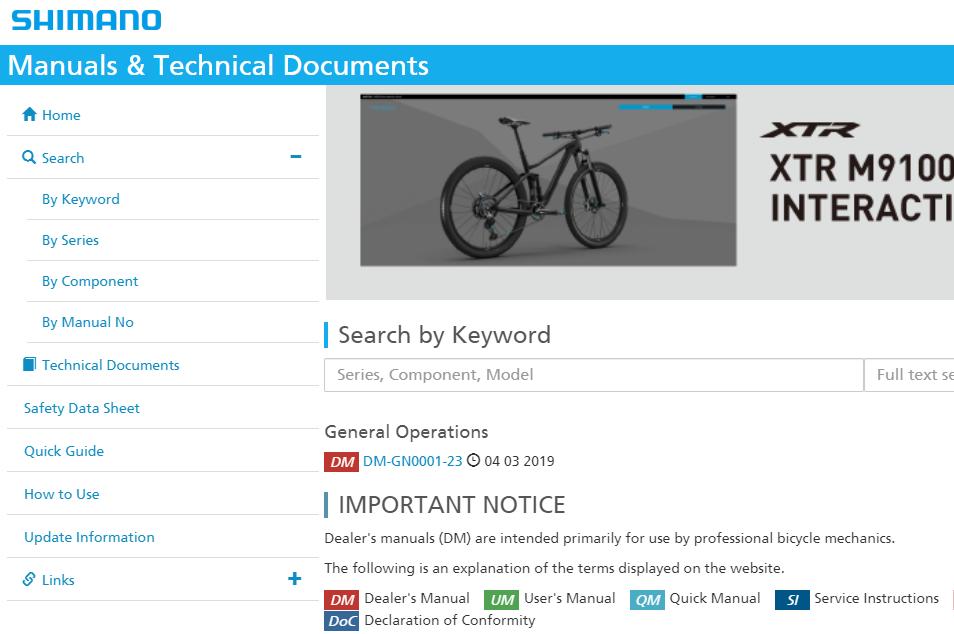Select By Series search option
Screen dimensions: 954x634
coord(70,240)
